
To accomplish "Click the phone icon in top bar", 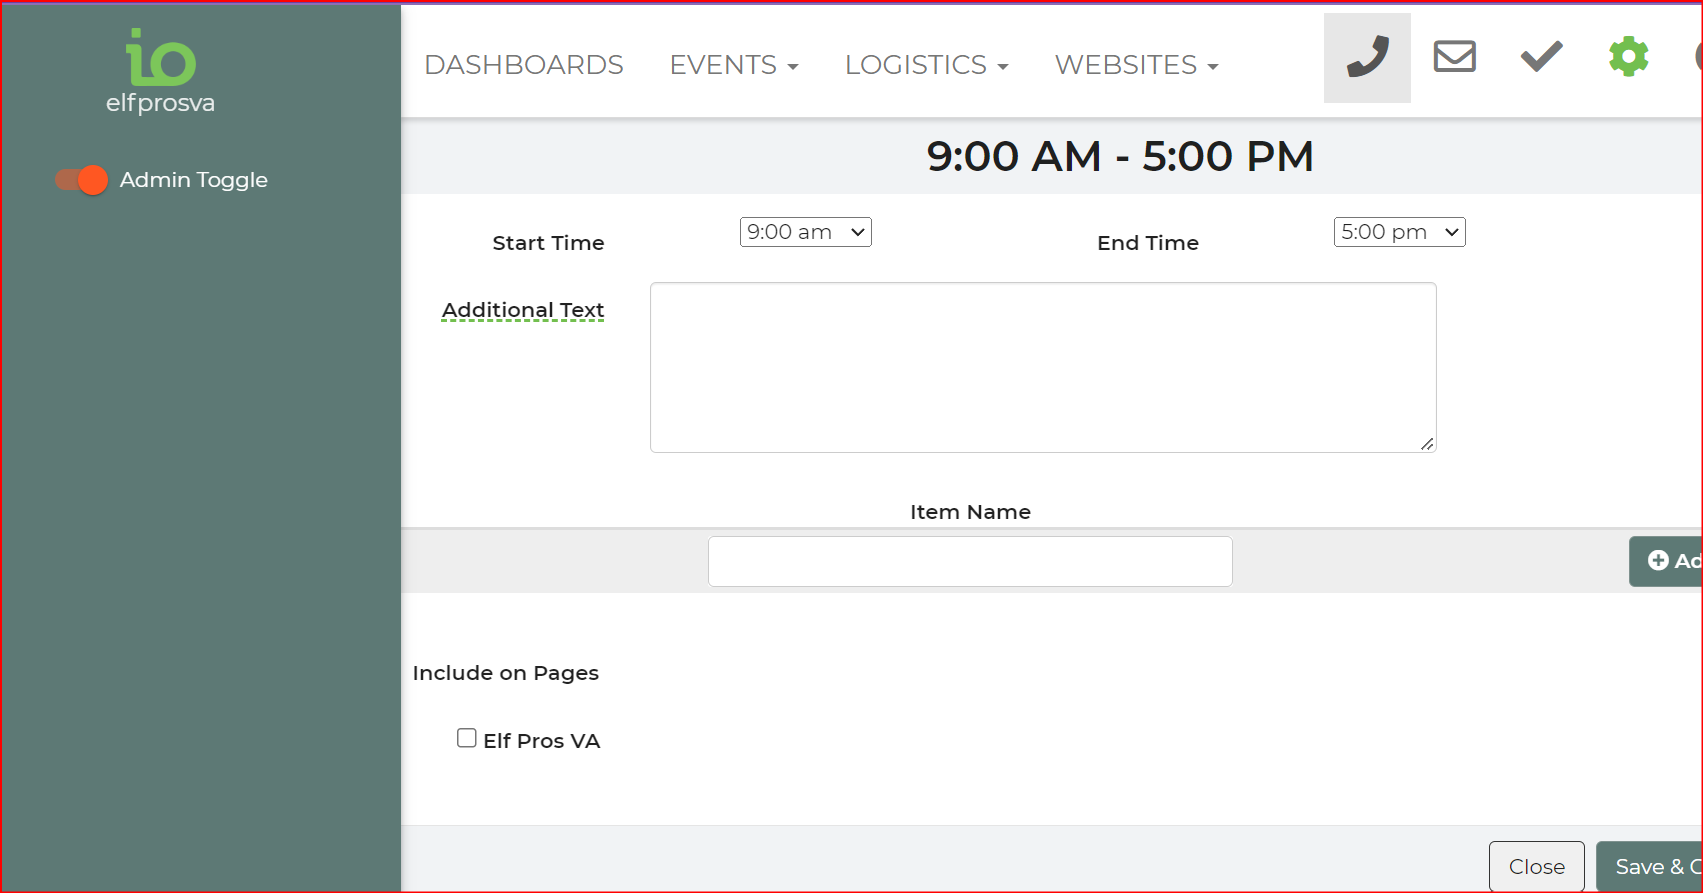I will [1367, 57].
